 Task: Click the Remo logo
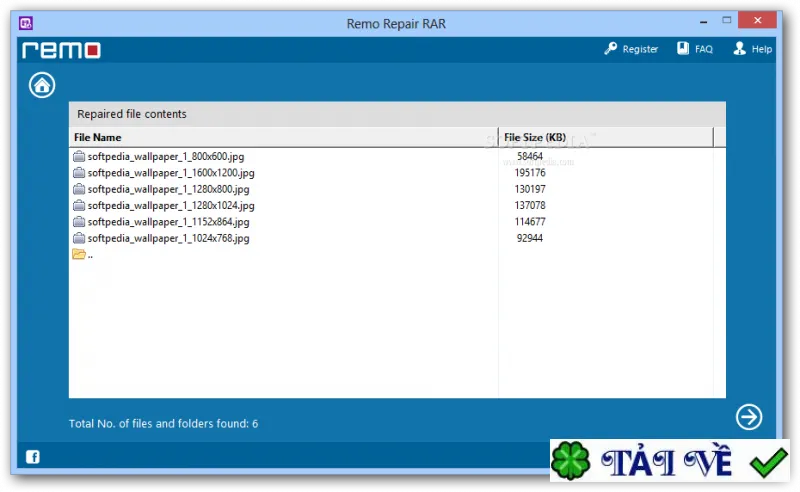[61, 50]
